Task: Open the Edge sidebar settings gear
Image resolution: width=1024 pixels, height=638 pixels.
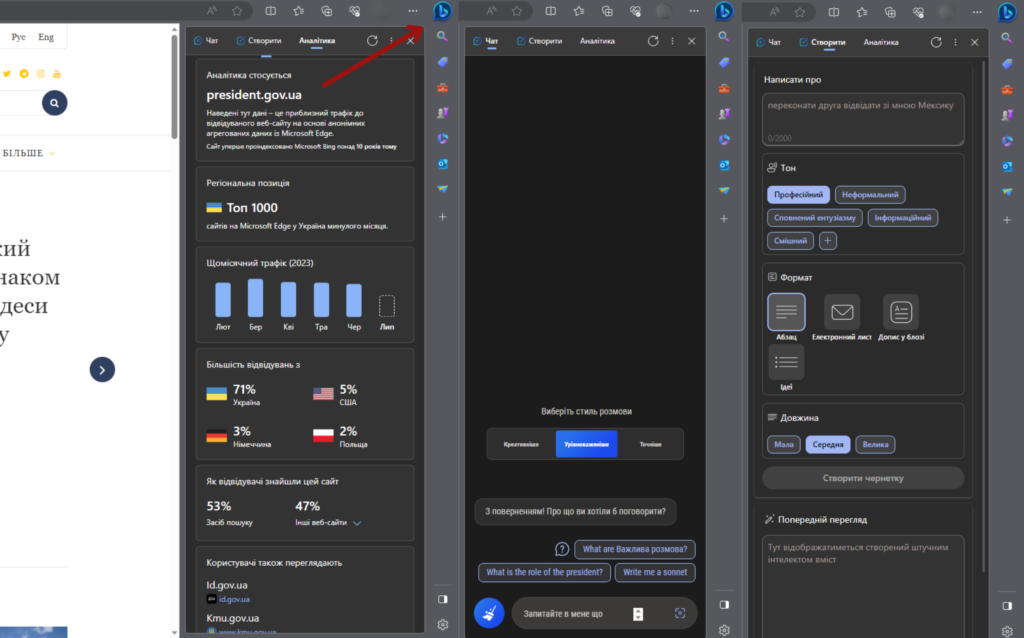Action: tap(442, 623)
